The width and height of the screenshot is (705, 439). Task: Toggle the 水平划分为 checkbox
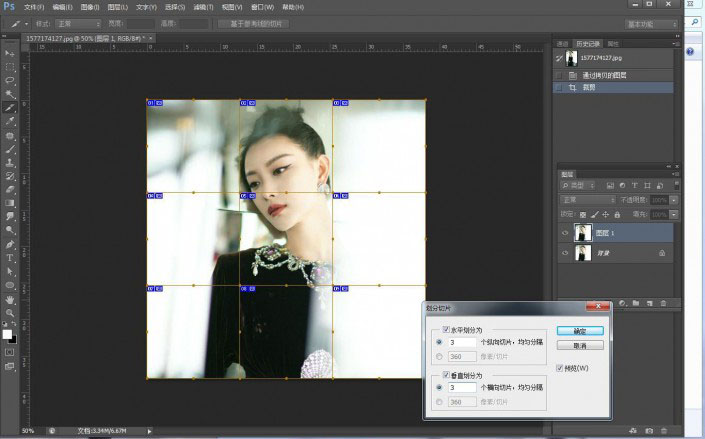coord(446,331)
